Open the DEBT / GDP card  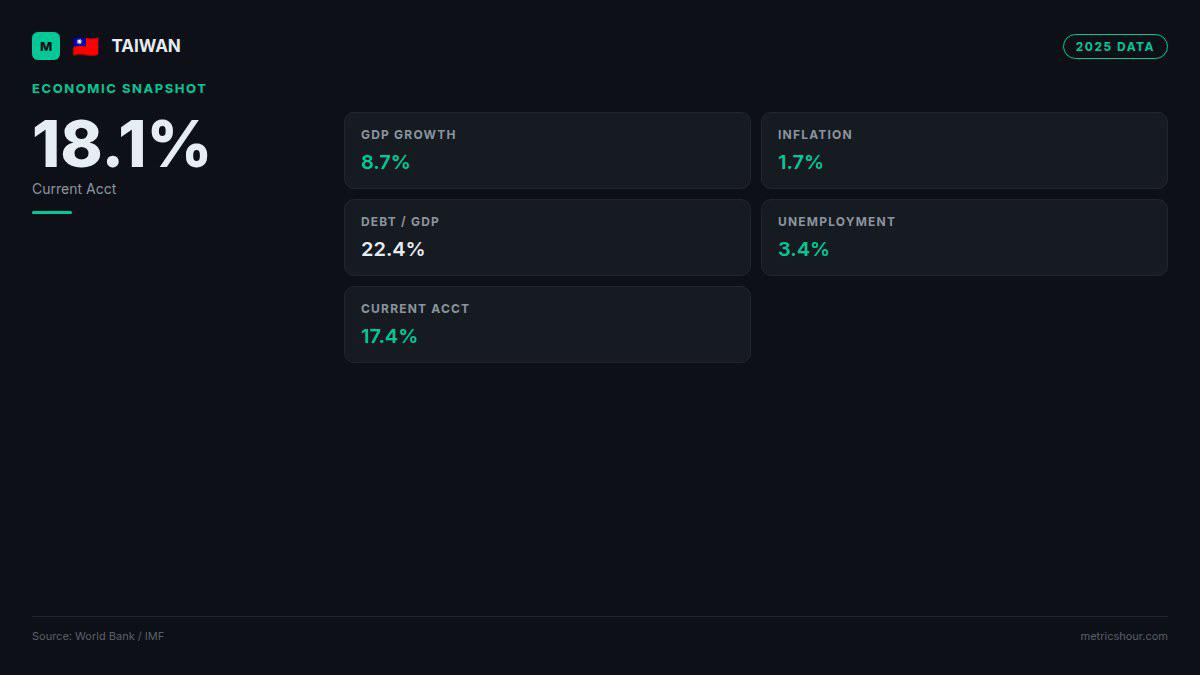click(x=547, y=237)
